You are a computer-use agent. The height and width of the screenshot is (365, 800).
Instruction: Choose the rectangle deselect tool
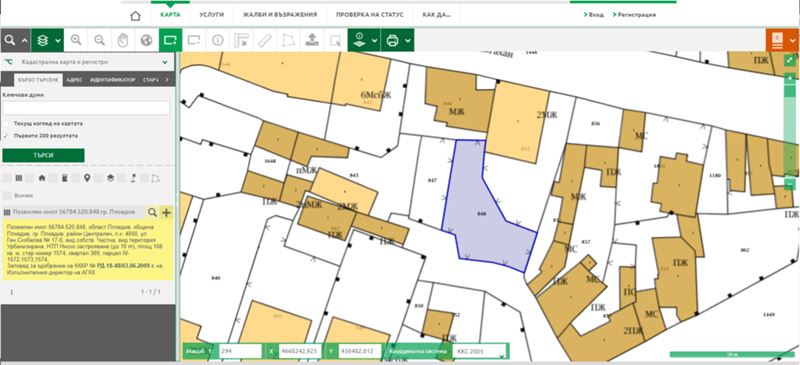pyautogui.click(x=194, y=40)
